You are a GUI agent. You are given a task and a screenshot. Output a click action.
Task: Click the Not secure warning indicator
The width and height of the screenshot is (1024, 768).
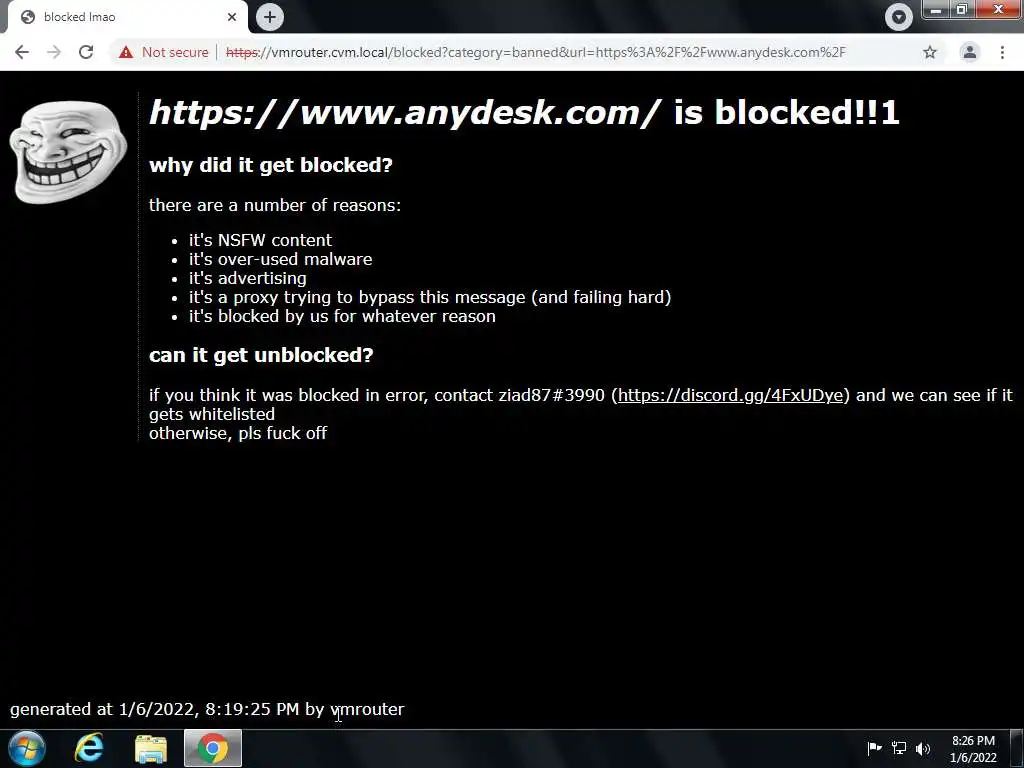pos(164,52)
